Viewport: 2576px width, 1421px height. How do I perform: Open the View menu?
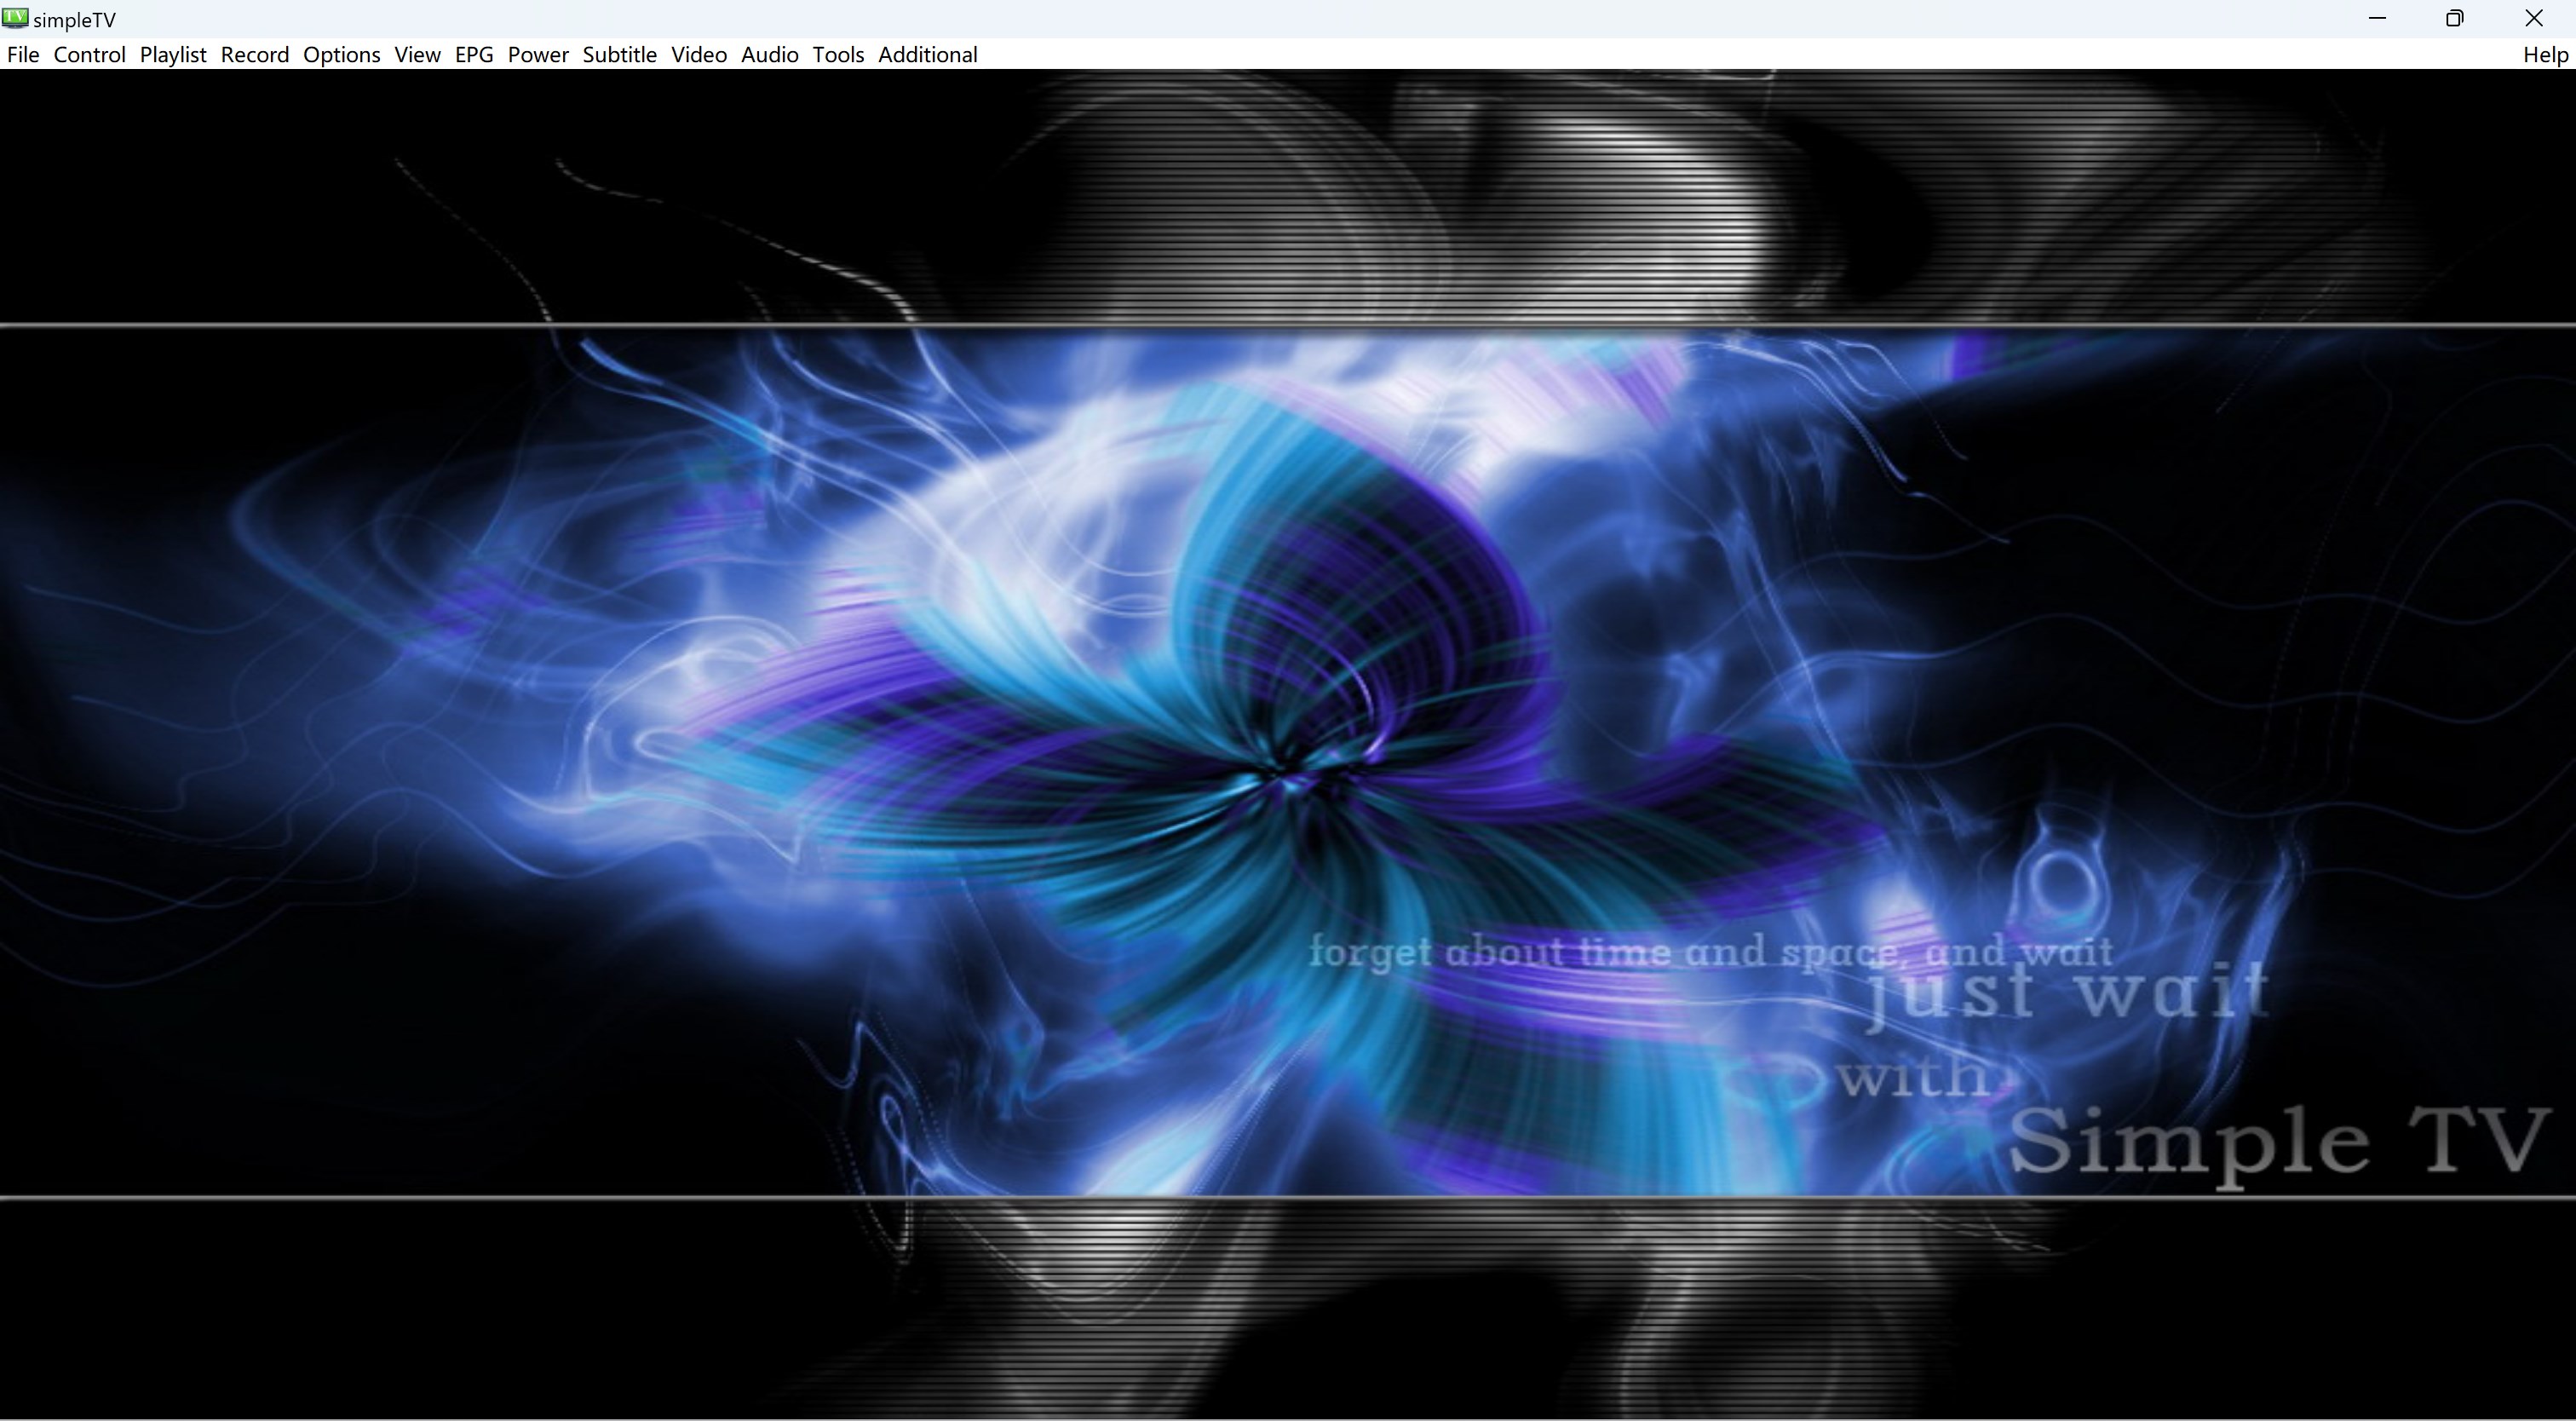[417, 55]
